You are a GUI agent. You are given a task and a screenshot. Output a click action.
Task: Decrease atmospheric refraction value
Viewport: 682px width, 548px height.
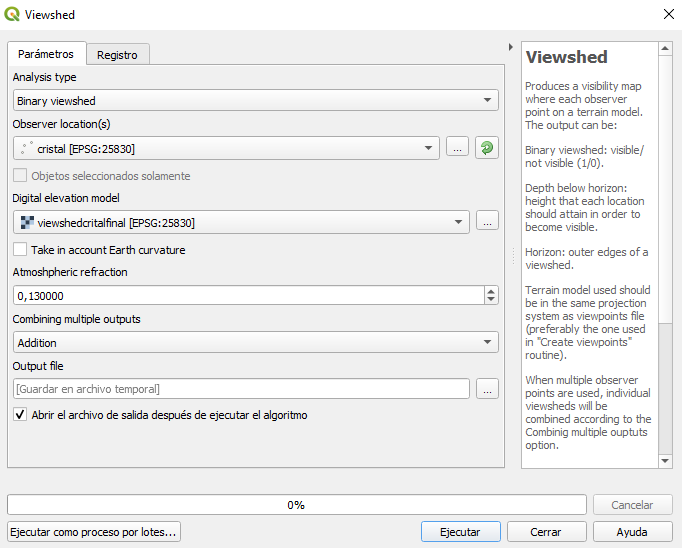coord(491,300)
